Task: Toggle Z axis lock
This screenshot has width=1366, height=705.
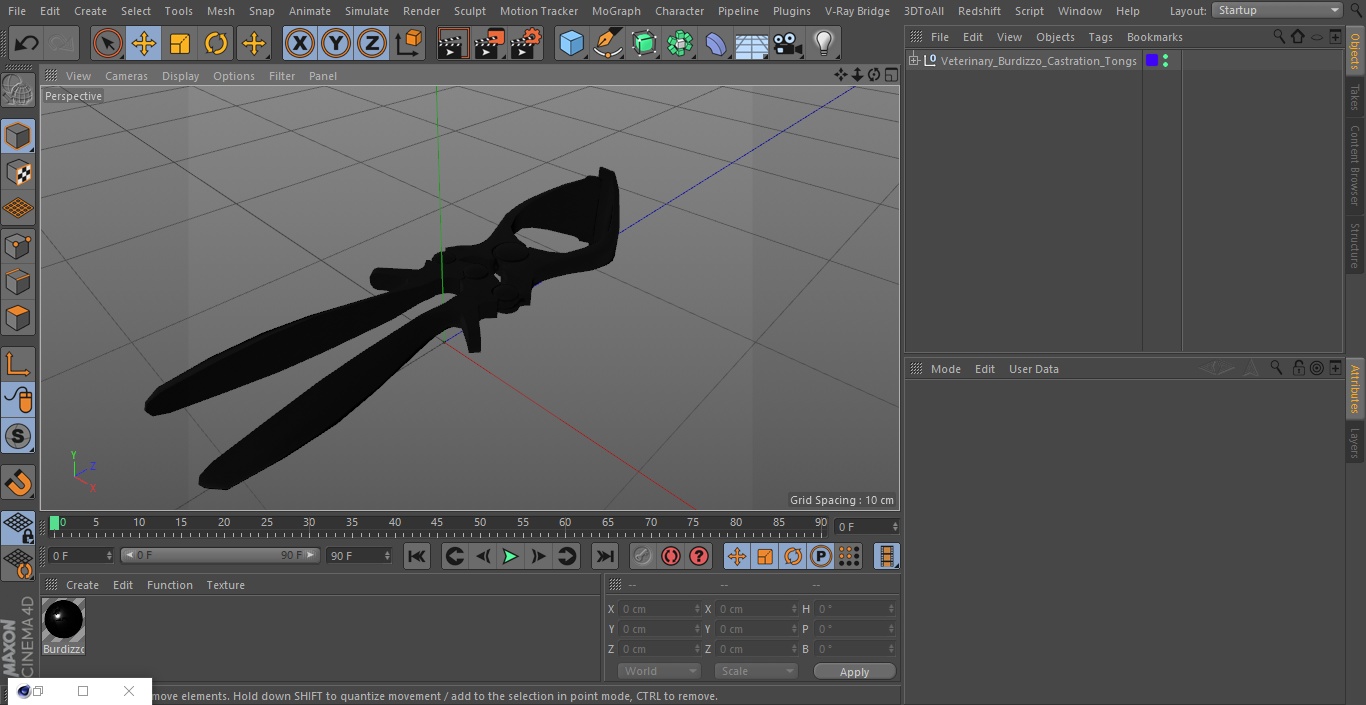Action: 372,43
